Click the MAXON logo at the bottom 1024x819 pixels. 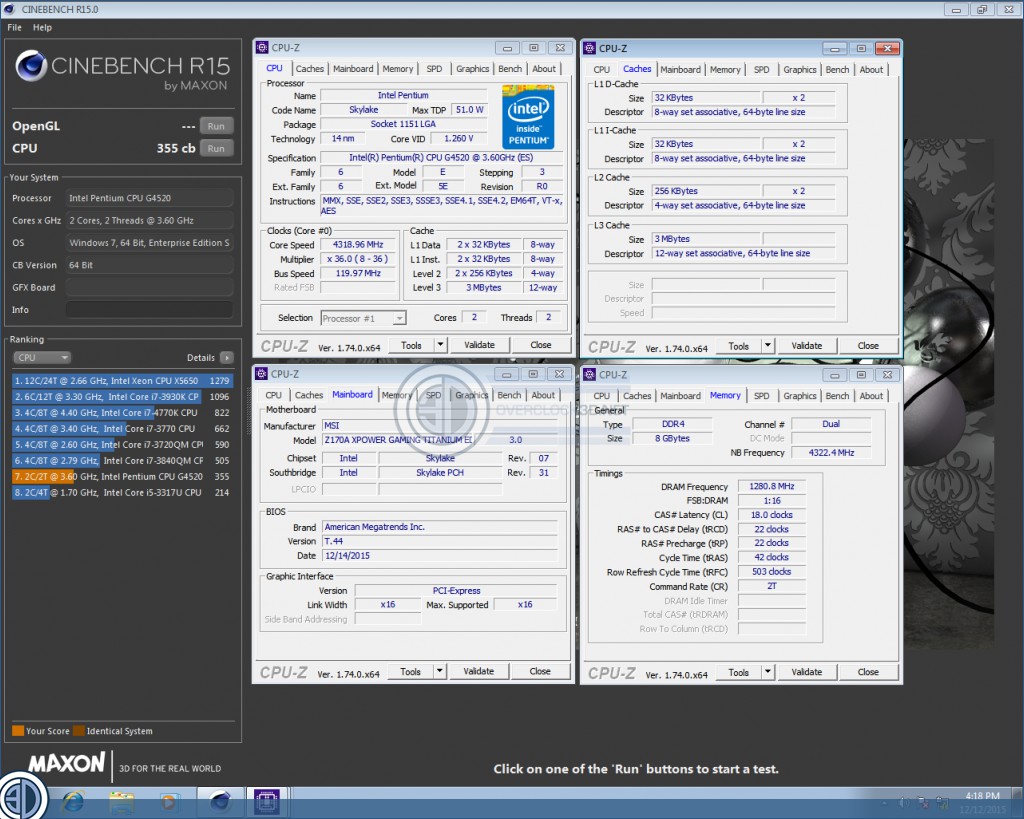pos(66,763)
